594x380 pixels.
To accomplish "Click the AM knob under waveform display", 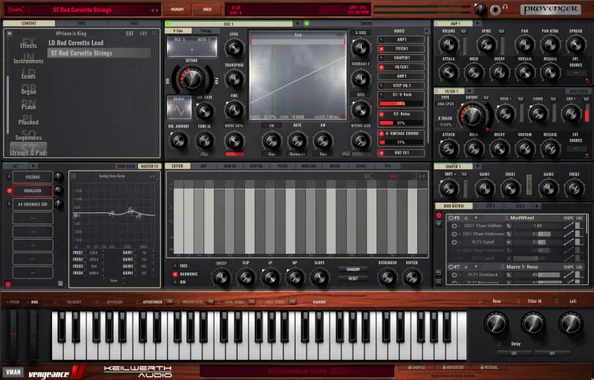I will (x=323, y=141).
